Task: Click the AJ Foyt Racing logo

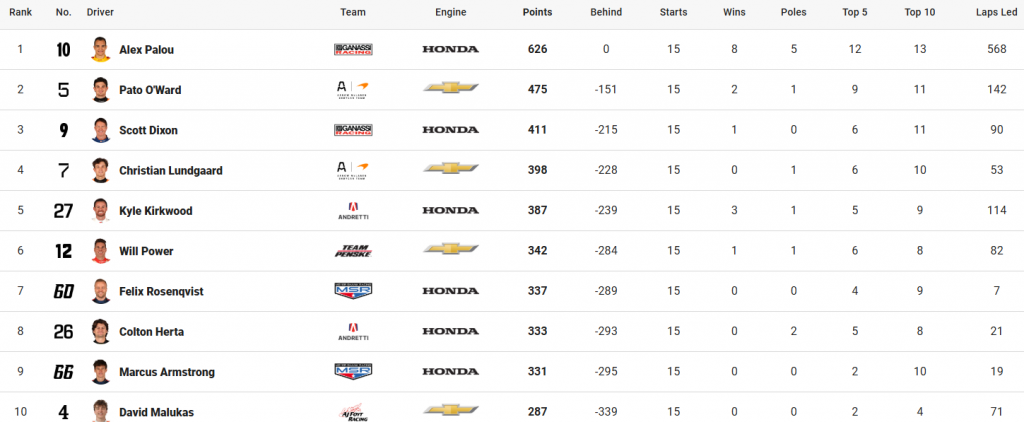Action: [353, 412]
